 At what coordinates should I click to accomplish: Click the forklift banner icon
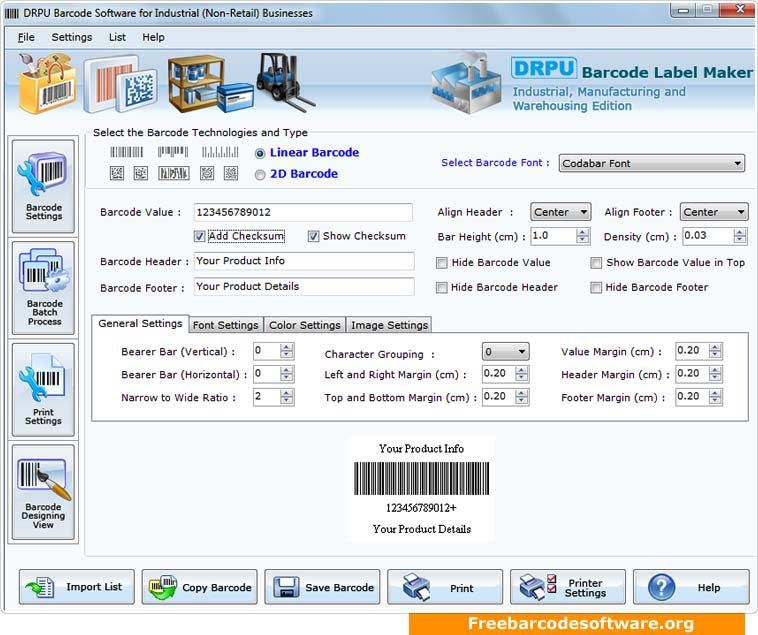tap(285, 81)
